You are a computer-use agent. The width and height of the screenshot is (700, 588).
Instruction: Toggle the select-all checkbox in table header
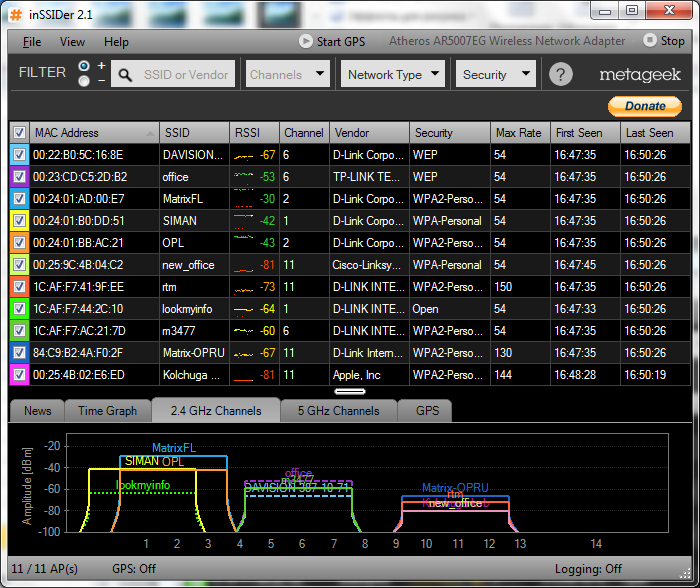tap(19, 133)
